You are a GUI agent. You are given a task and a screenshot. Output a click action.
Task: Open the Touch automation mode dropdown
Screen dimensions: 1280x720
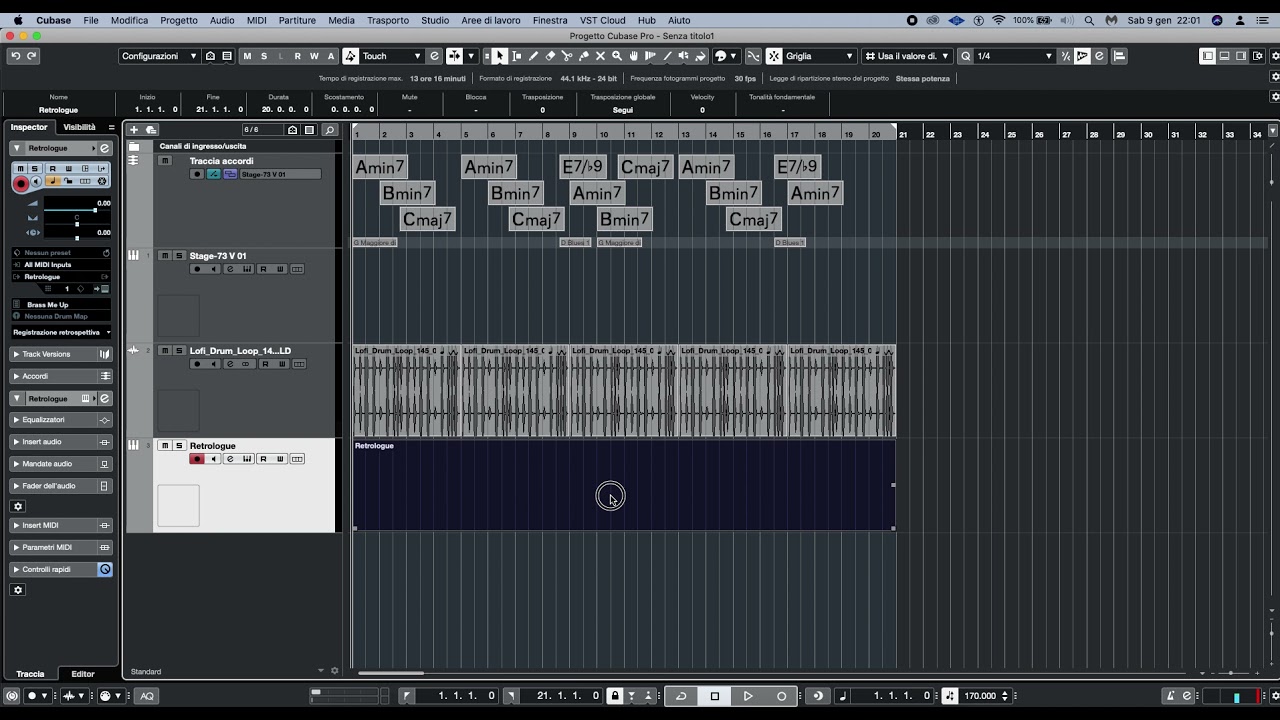coord(391,56)
